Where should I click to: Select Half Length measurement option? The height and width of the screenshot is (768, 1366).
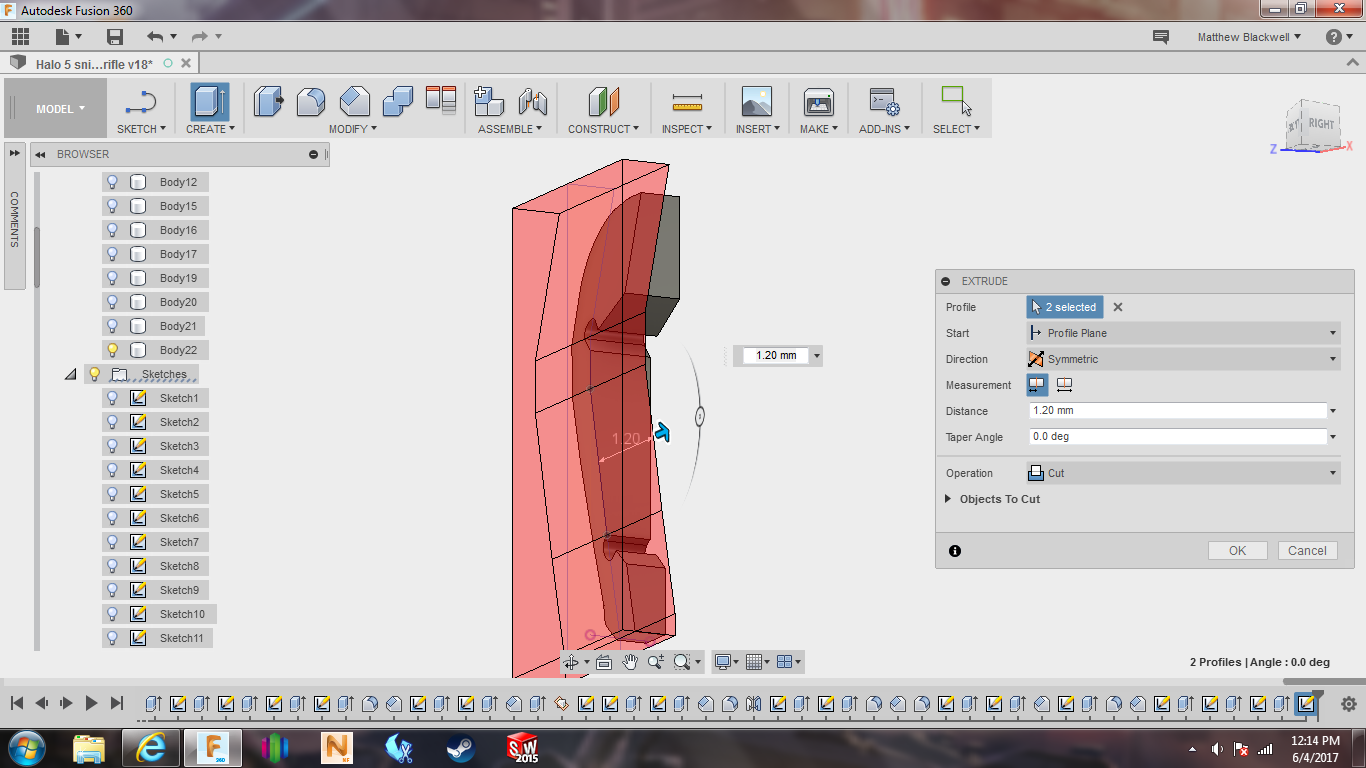tap(1037, 385)
